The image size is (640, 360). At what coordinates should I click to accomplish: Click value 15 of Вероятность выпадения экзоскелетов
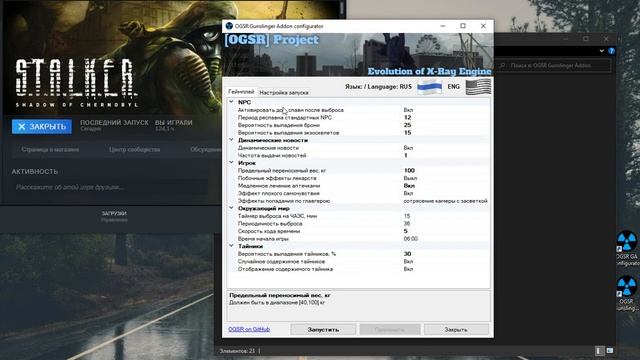(407, 133)
